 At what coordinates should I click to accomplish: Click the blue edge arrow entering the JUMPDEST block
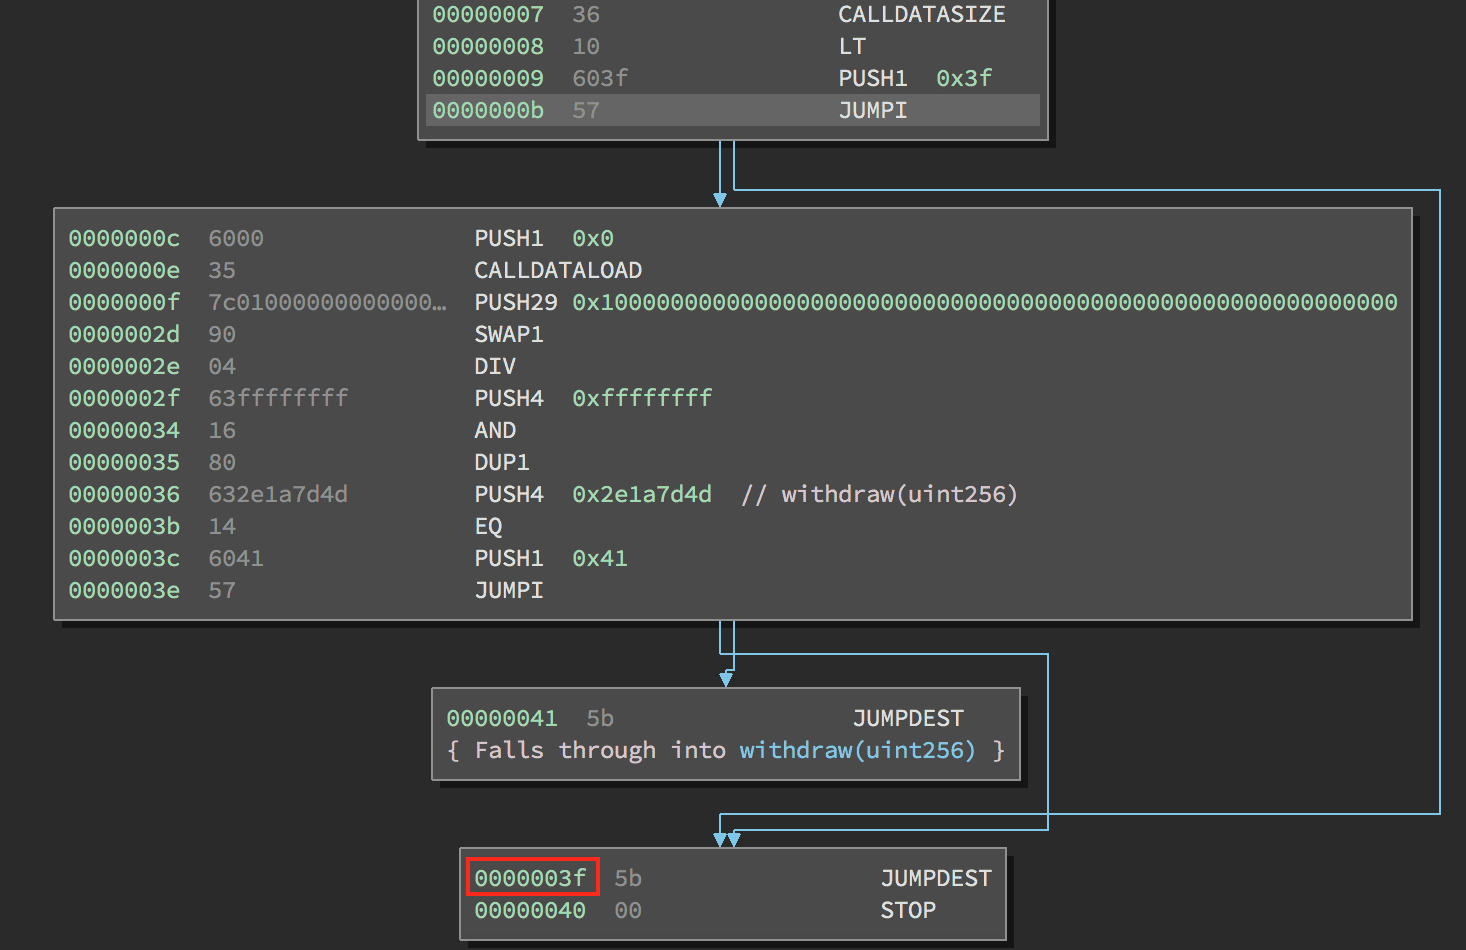pyautogui.click(x=726, y=678)
